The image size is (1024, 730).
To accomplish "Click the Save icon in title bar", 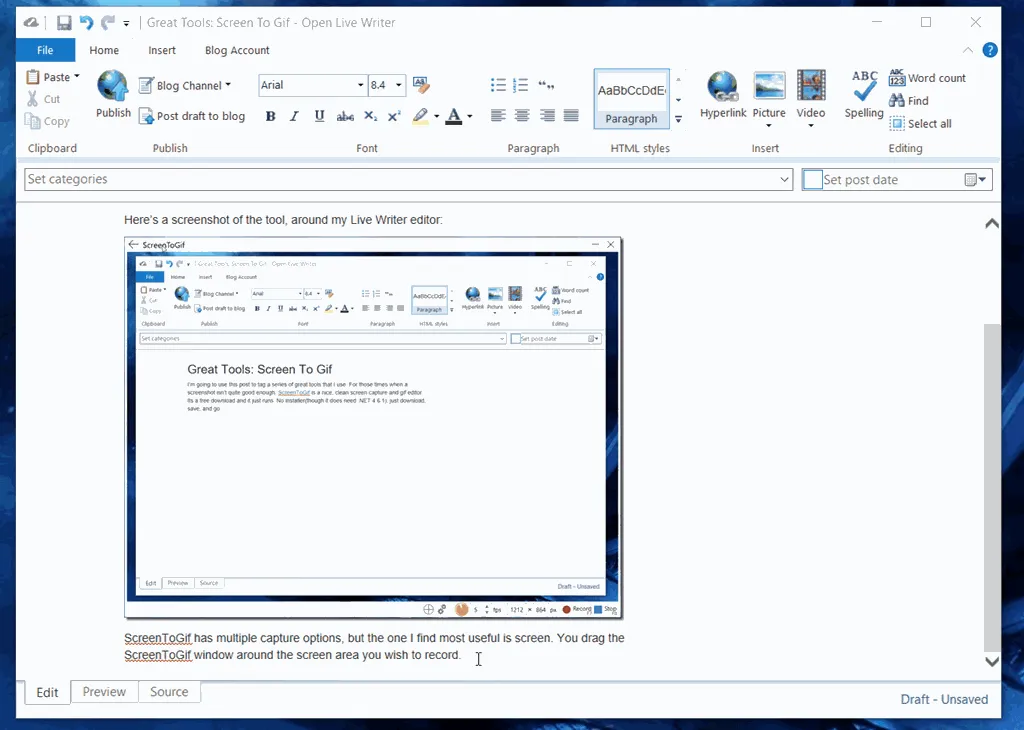I will coord(64,22).
